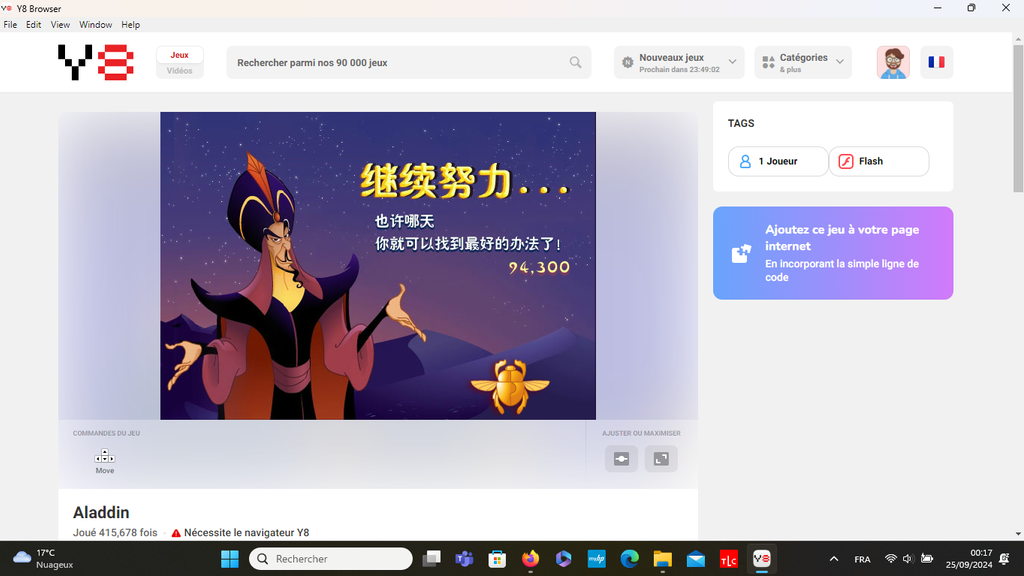Screen dimensions: 1024x576
Task: Click the FRA keyboard language indicator
Action: 862,560
